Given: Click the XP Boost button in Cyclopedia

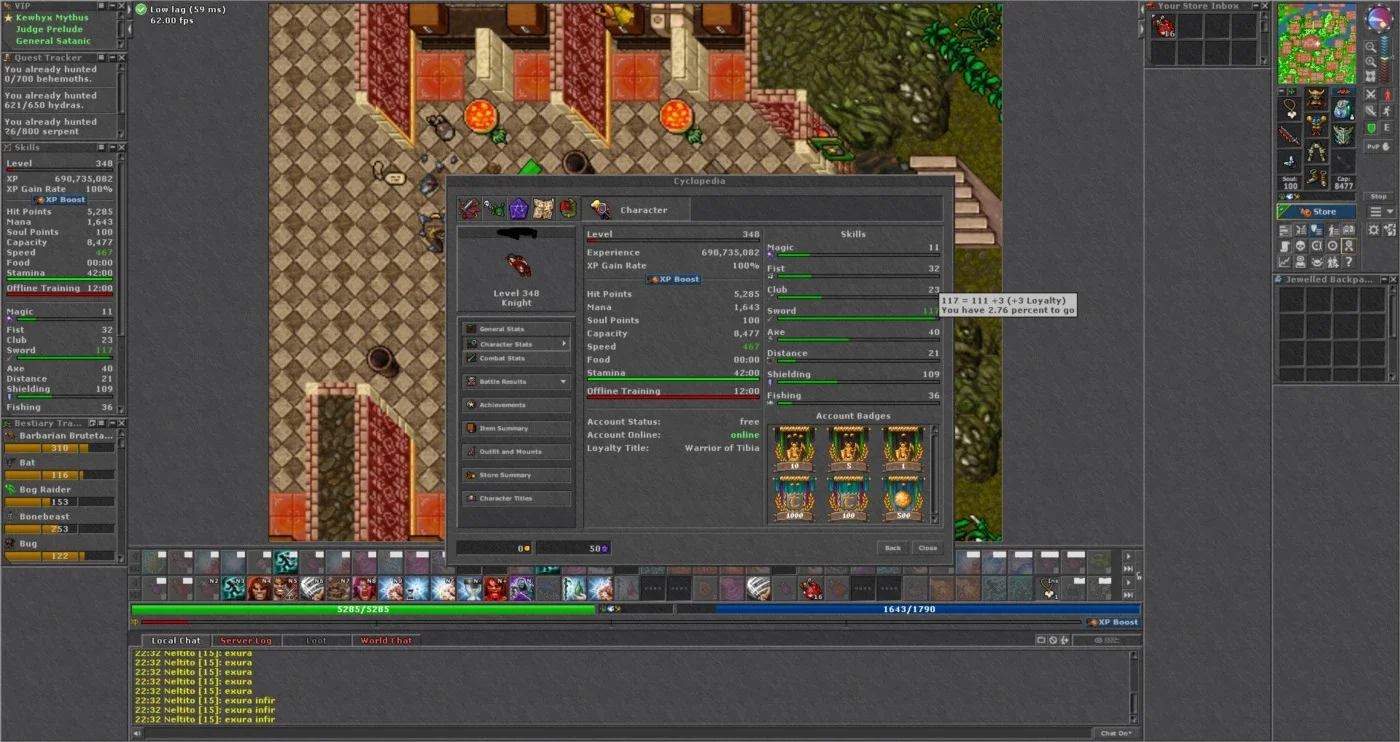Looking at the screenshot, I should (x=673, y=279).
